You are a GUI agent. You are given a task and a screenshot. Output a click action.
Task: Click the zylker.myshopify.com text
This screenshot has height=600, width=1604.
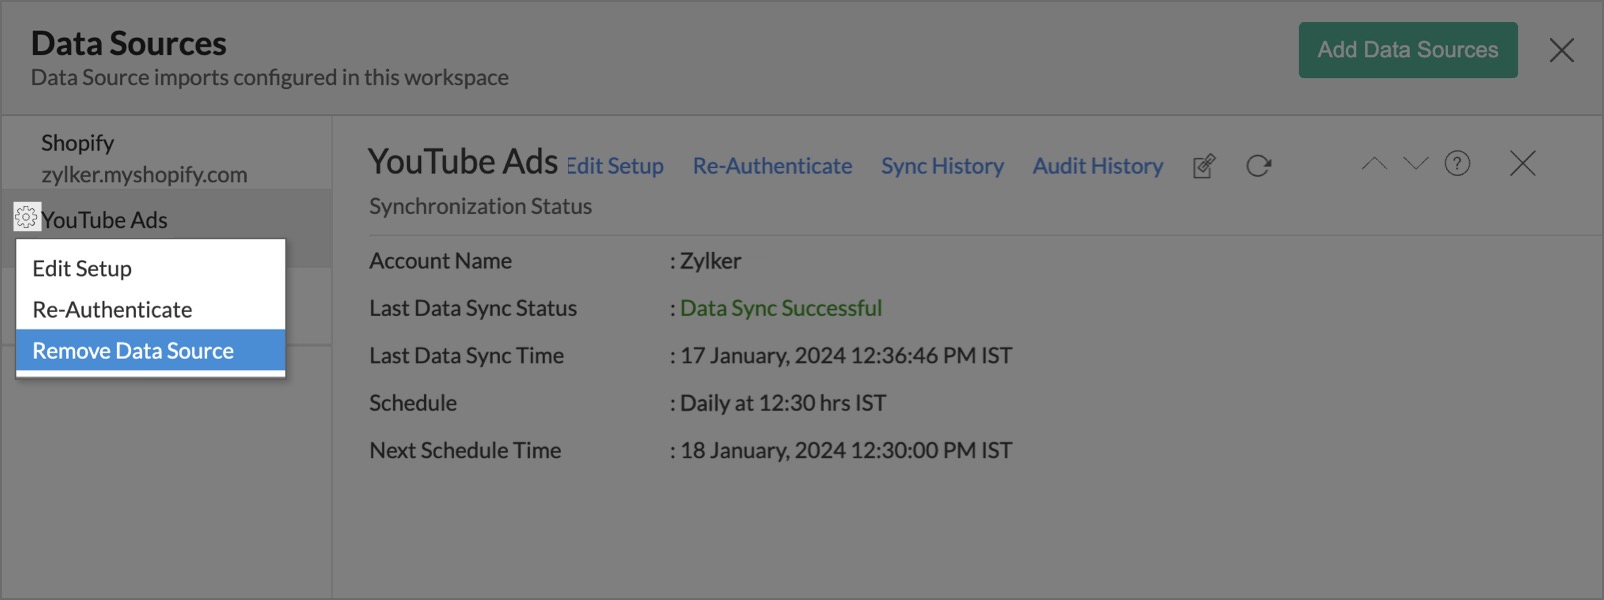tap(144, 174)
